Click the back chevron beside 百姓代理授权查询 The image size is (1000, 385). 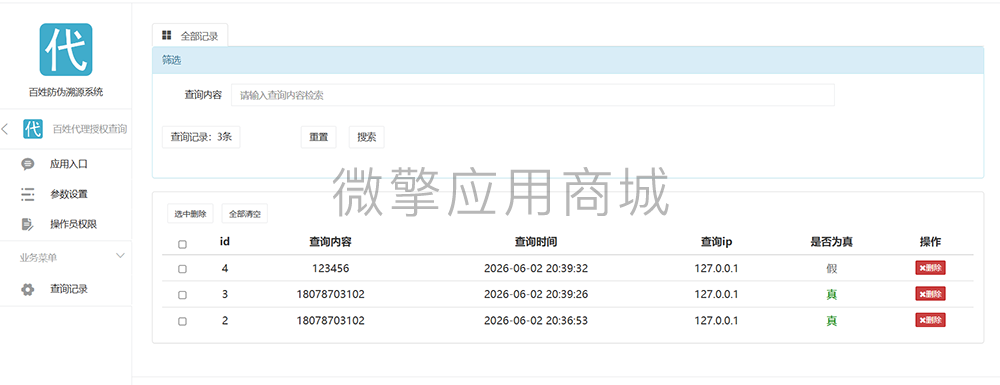tap(5, 129)
